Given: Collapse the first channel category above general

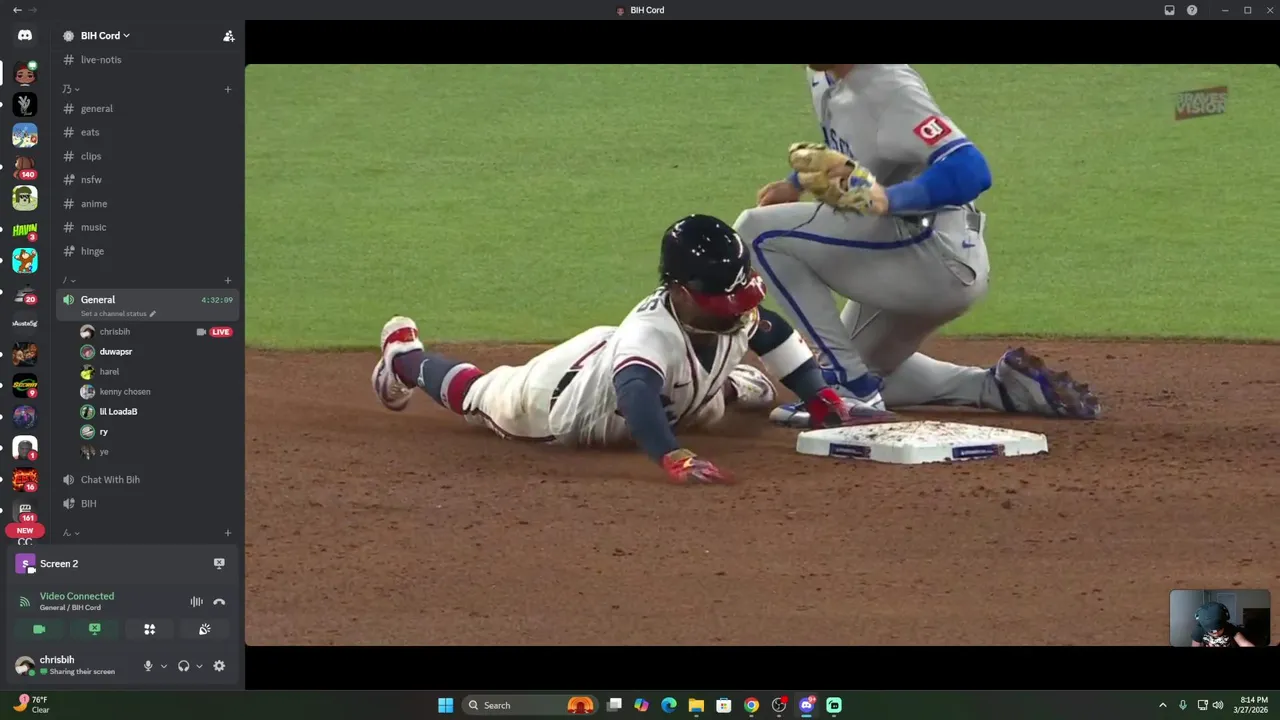Looking at the screenshot, I should coord(71,89).
